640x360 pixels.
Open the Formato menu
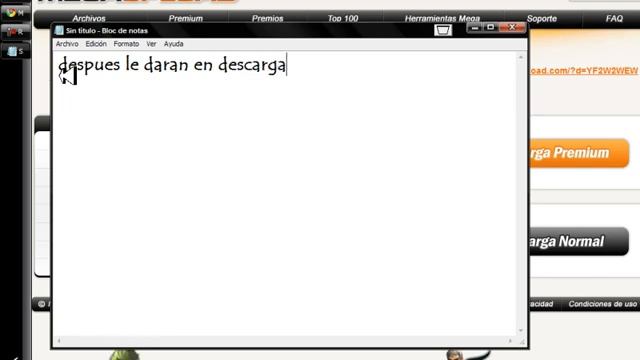click(126, 44)
